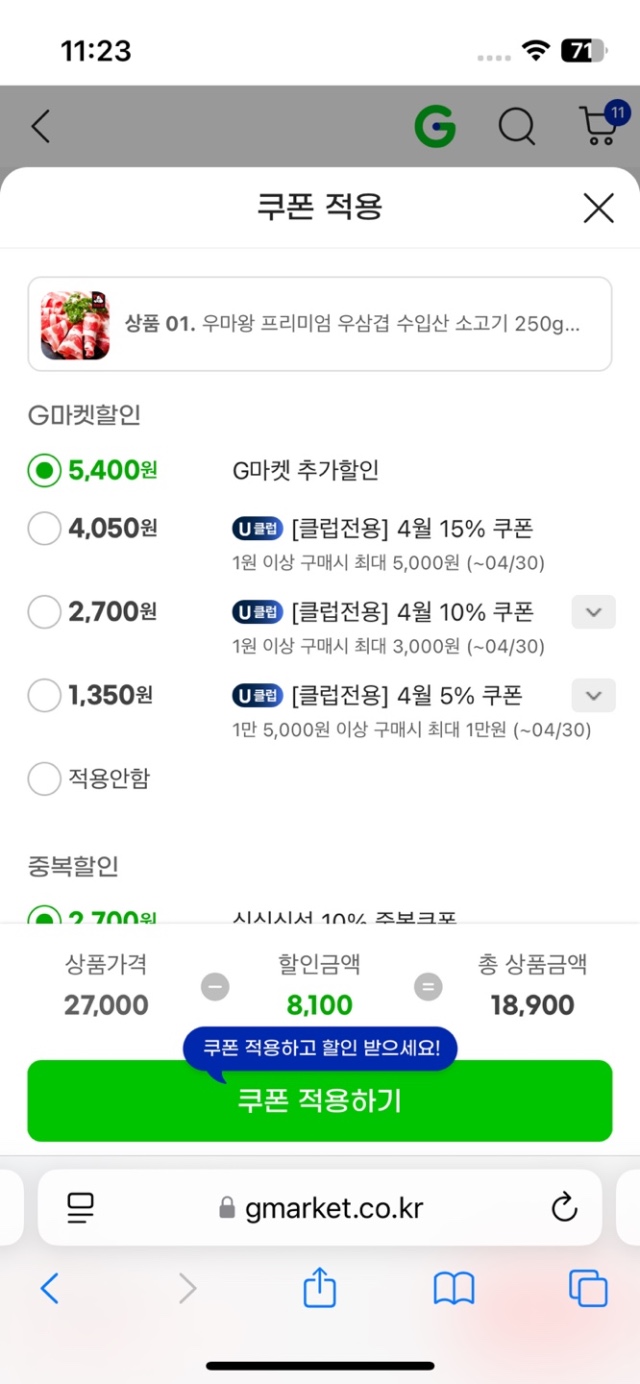Expand the 4월 5% 쿠폰 chevron
Screen dimensions: 640x1384
[593, 695]
